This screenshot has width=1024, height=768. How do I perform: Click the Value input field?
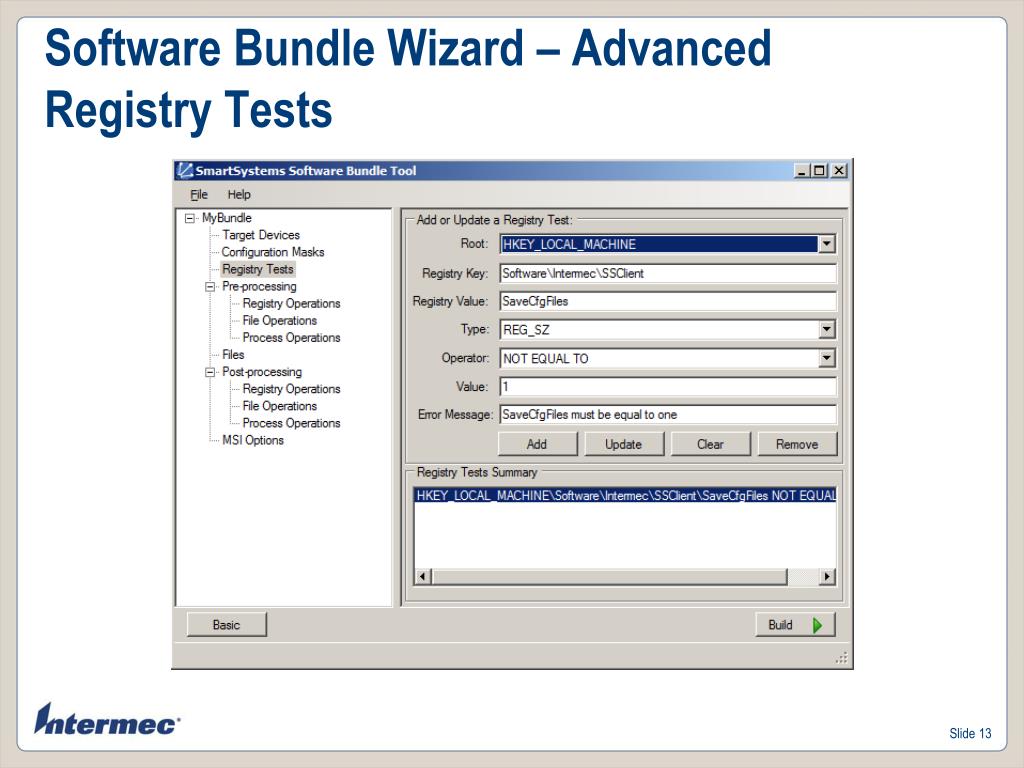pyautogui.click(x=668, y=387)
